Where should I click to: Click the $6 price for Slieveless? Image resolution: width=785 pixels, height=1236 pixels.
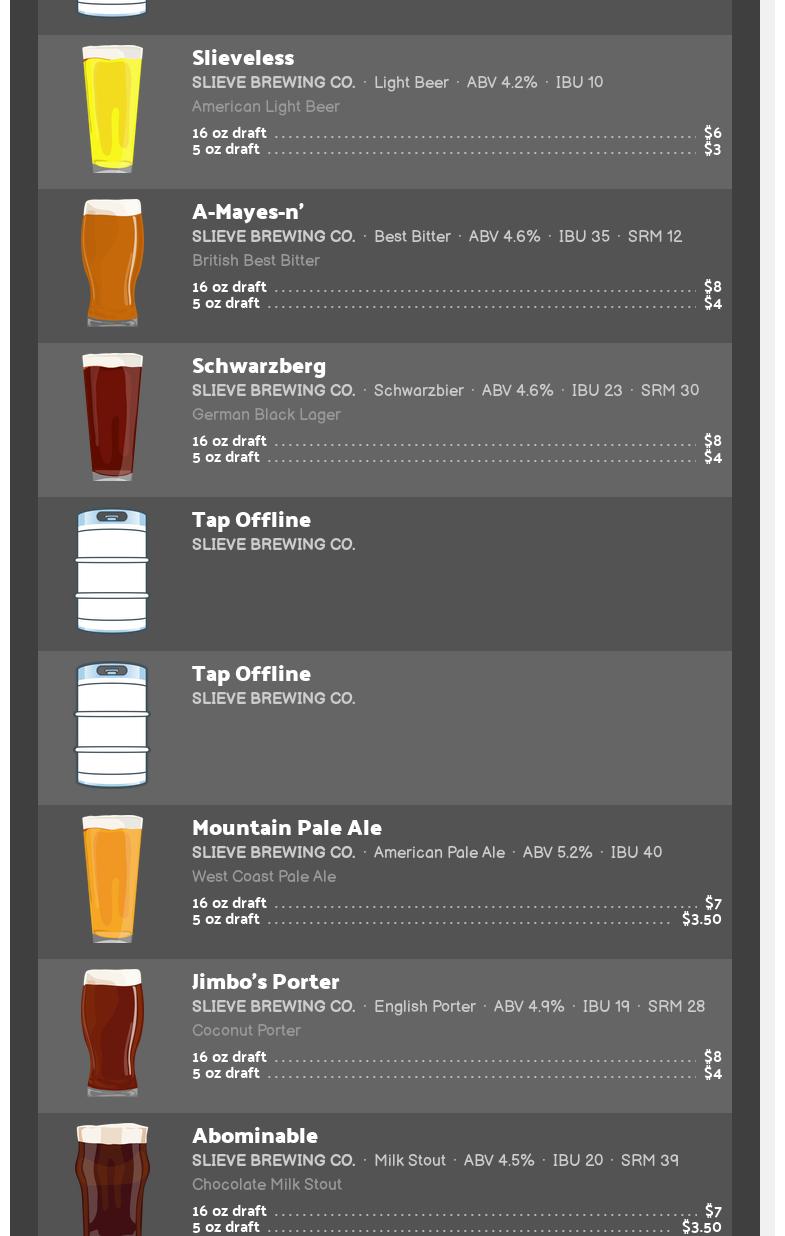click(712, 133)
